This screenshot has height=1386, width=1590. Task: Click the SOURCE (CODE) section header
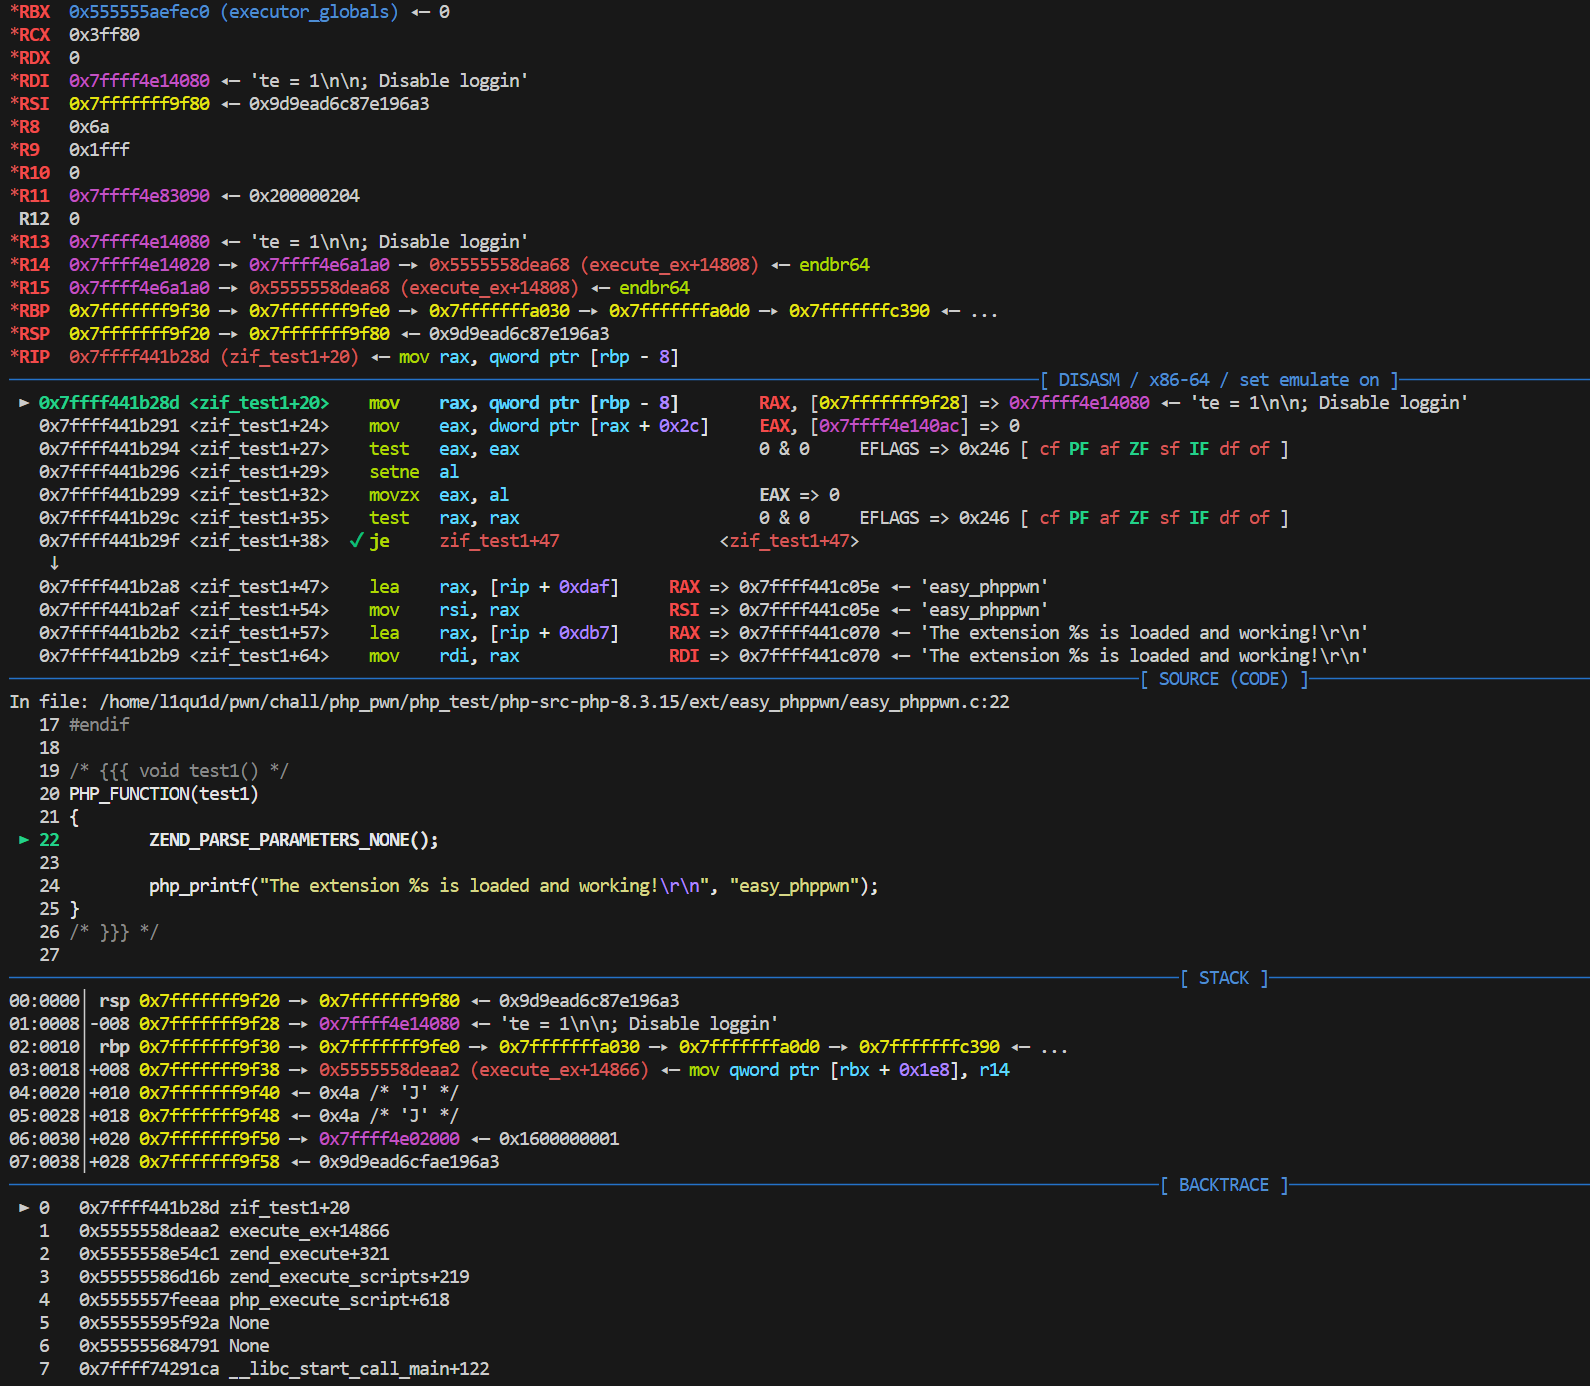(x=1224, y=679)
